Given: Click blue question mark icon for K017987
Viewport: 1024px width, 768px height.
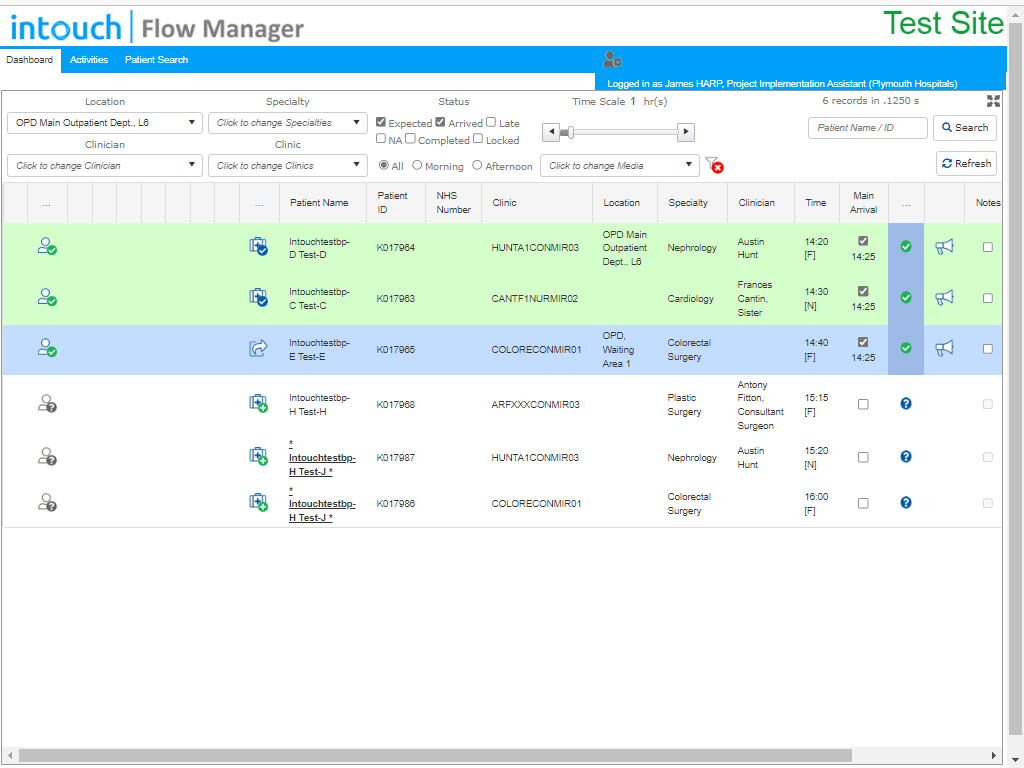Looking at the screenshot, I should [x=906, y=456].
